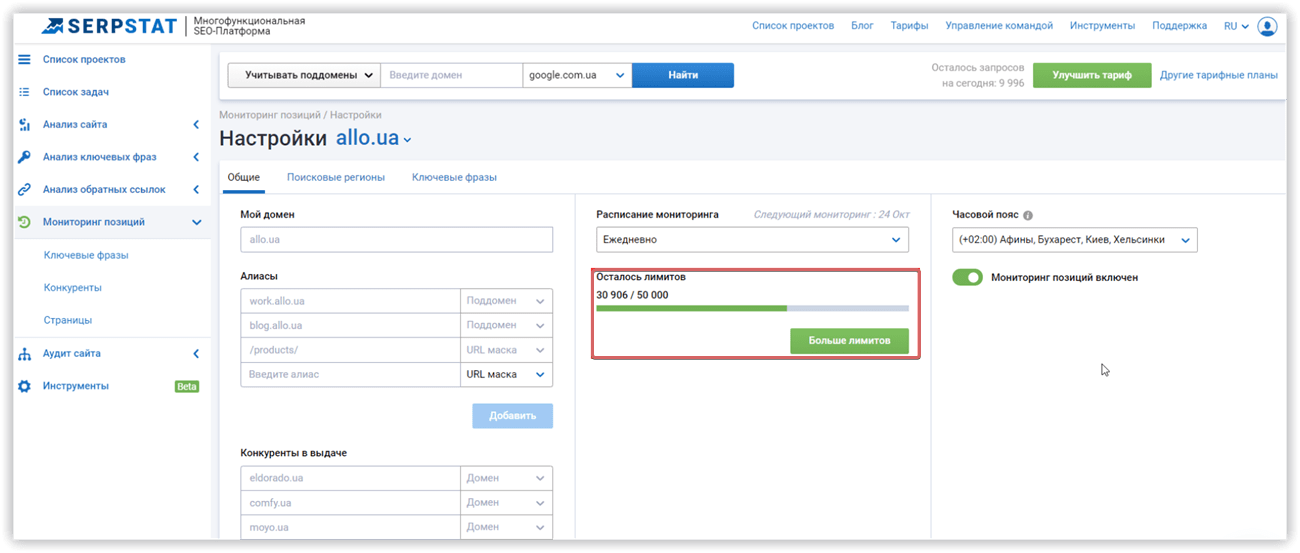Image resolution: width=1300 pixels, height=553 pixels.
Task: Open the google.com.ua search engine dropdown
Action: coord(577,75)
